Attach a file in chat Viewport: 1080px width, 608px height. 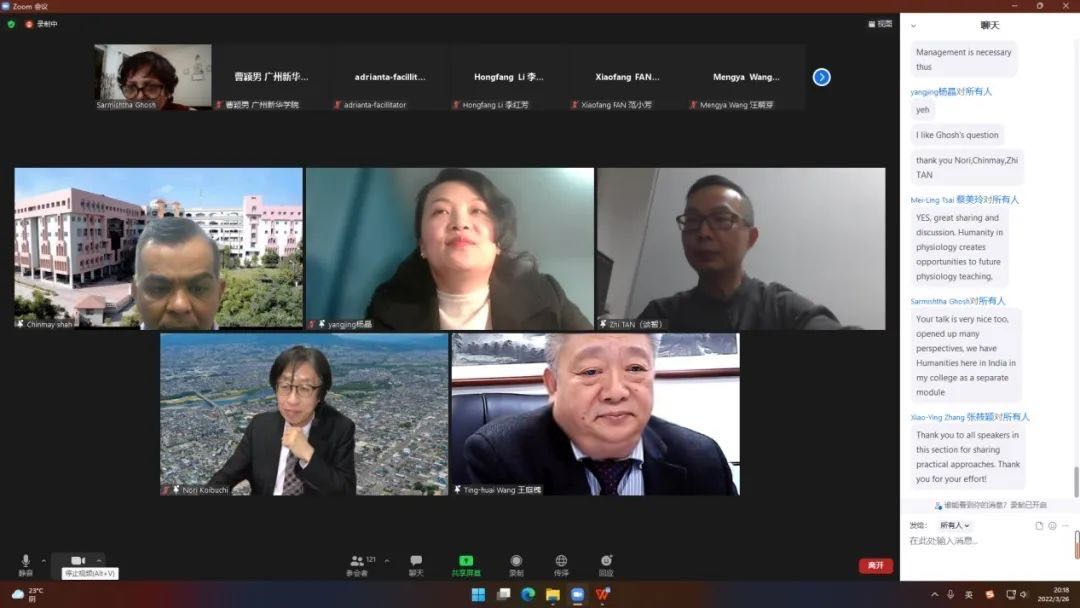click(1039, 525)
